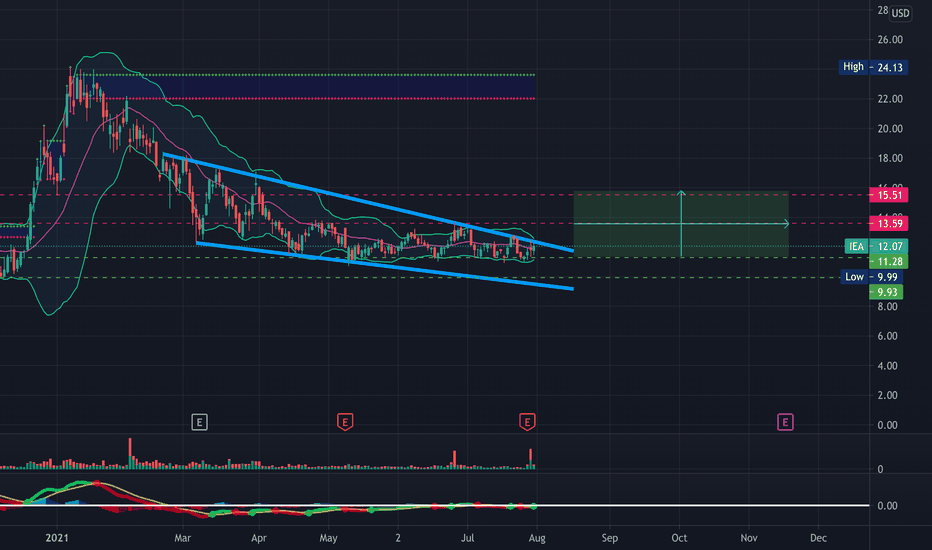
Task: Select the lower blue wedge trendline
Action: pyautogui.click(x=385, y=266)
